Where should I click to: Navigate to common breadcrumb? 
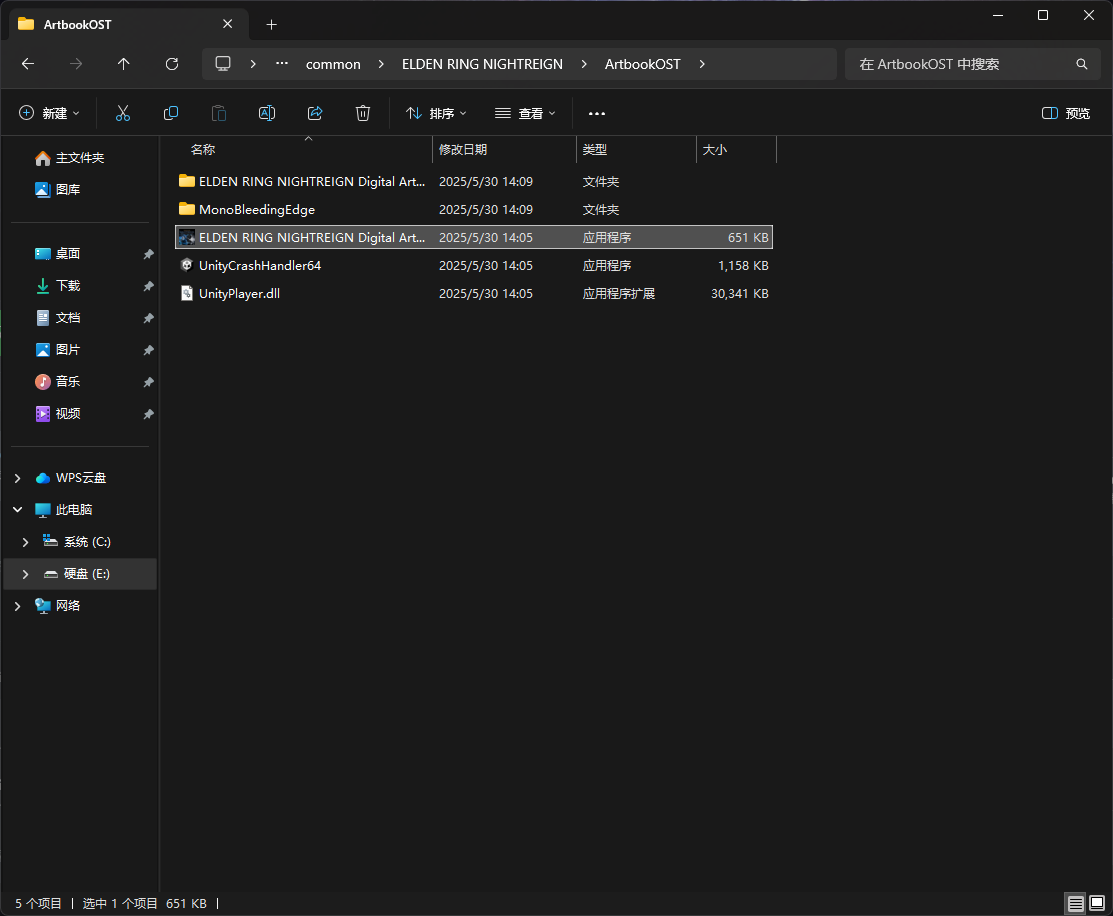tap(333, 64)
